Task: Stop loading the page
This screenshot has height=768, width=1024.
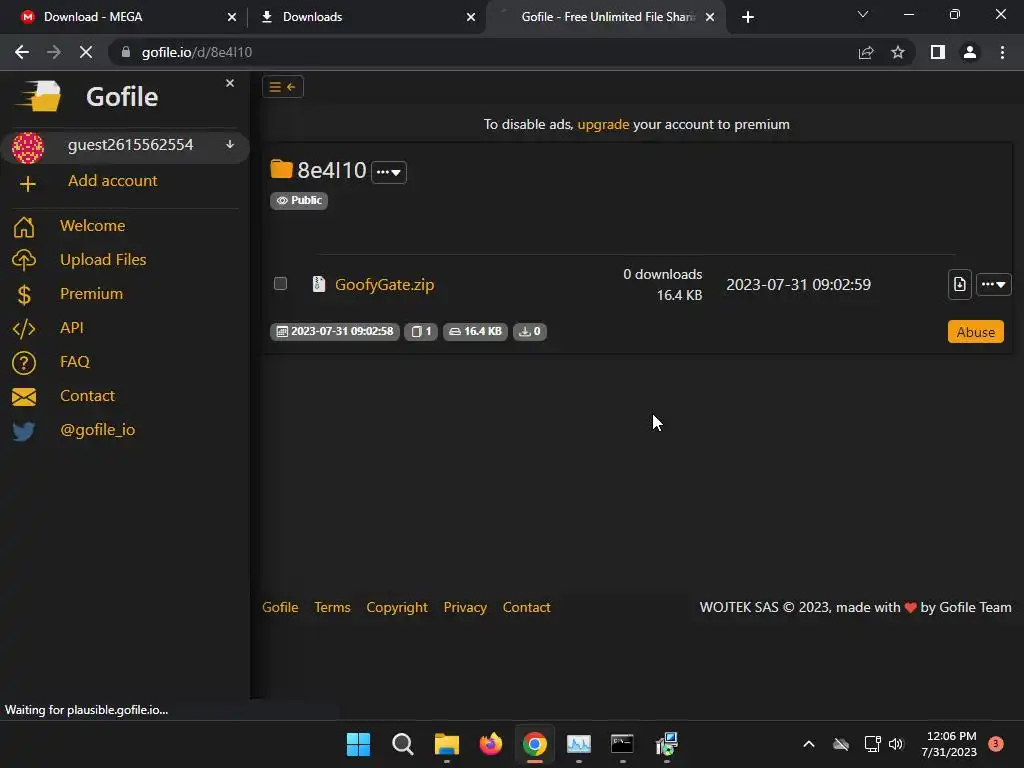Action: click(x=86, y=52)
